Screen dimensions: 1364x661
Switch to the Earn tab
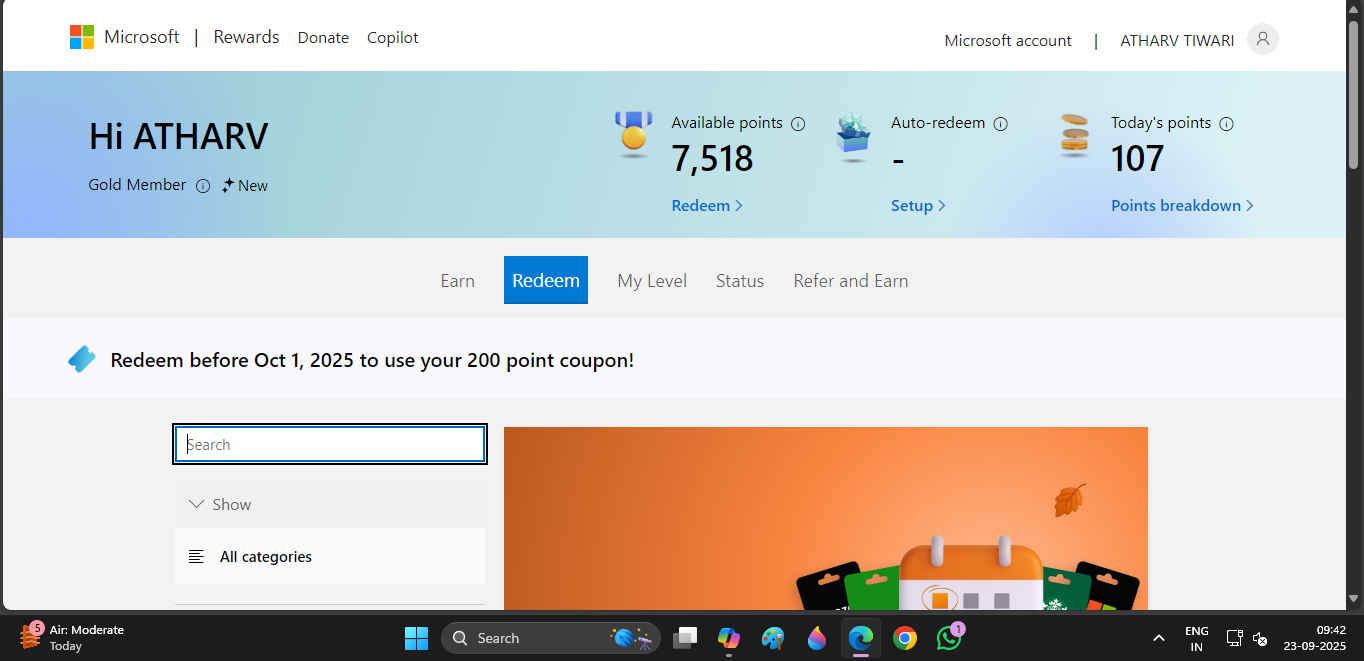point(458,281)
